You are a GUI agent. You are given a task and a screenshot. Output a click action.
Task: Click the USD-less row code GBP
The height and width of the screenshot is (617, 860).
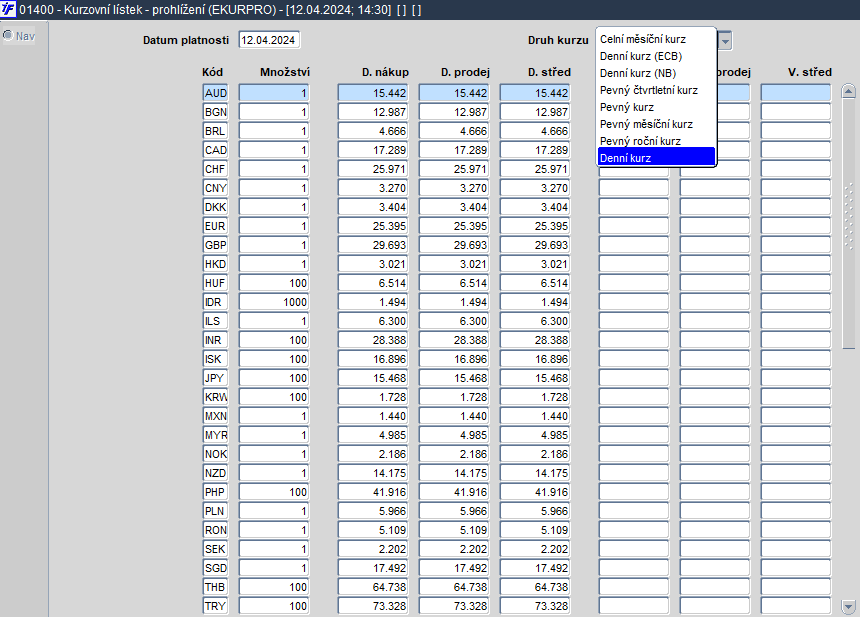point(215,245)
